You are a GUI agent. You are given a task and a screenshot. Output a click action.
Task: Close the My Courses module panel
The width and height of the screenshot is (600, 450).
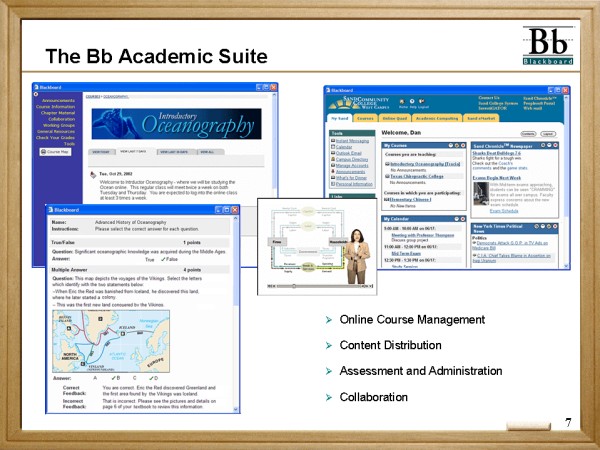[x=463, y=145]
